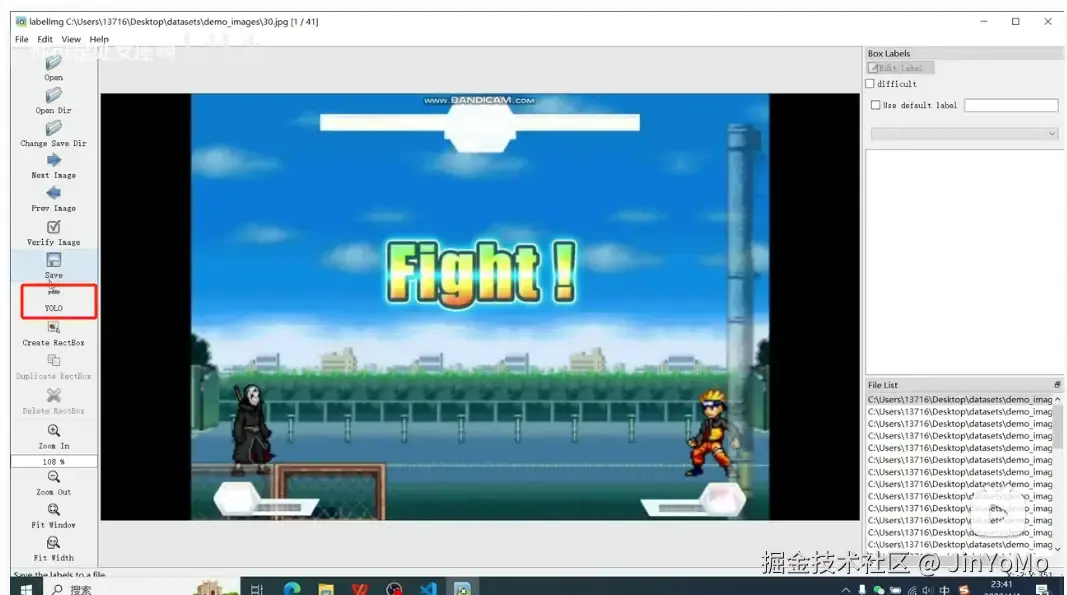Save the labels with Save tool
This screenshot has width=1067, height=595.
coord(53,266)
